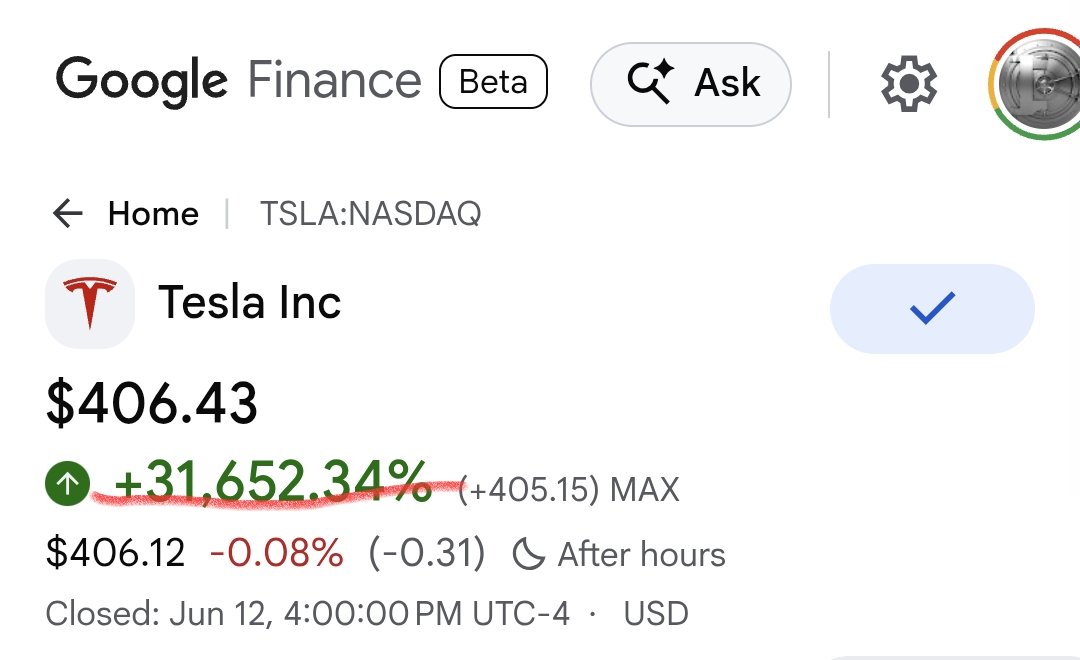
Task: Go to the Home breadcrumb link
Action: 154,214
